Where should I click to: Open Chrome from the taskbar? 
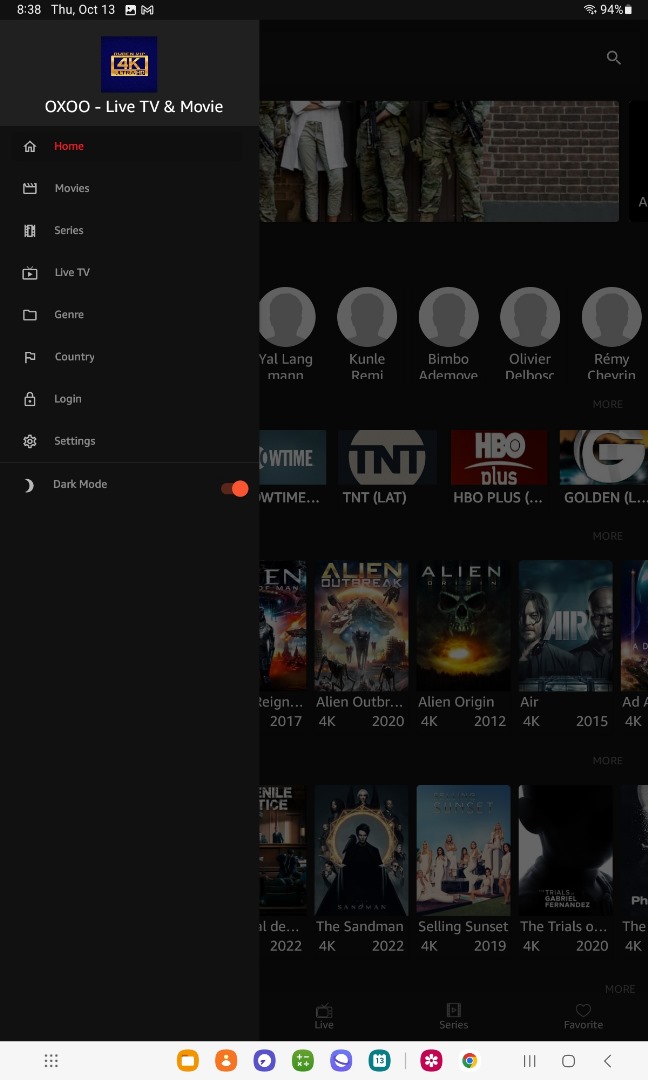point(469,1061)
